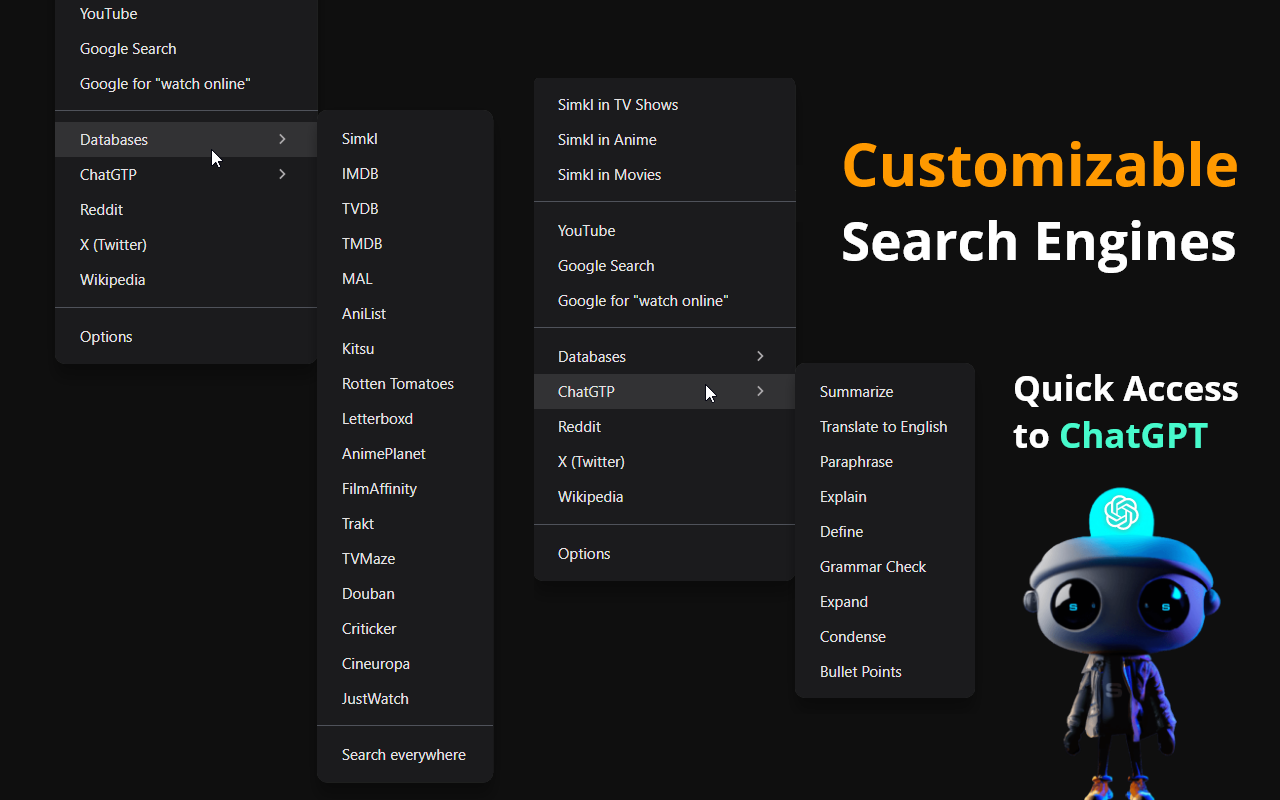Select YouTube in the middle menu
Image resolution: width=1280 pixels, height=800 pixels.
586,230
